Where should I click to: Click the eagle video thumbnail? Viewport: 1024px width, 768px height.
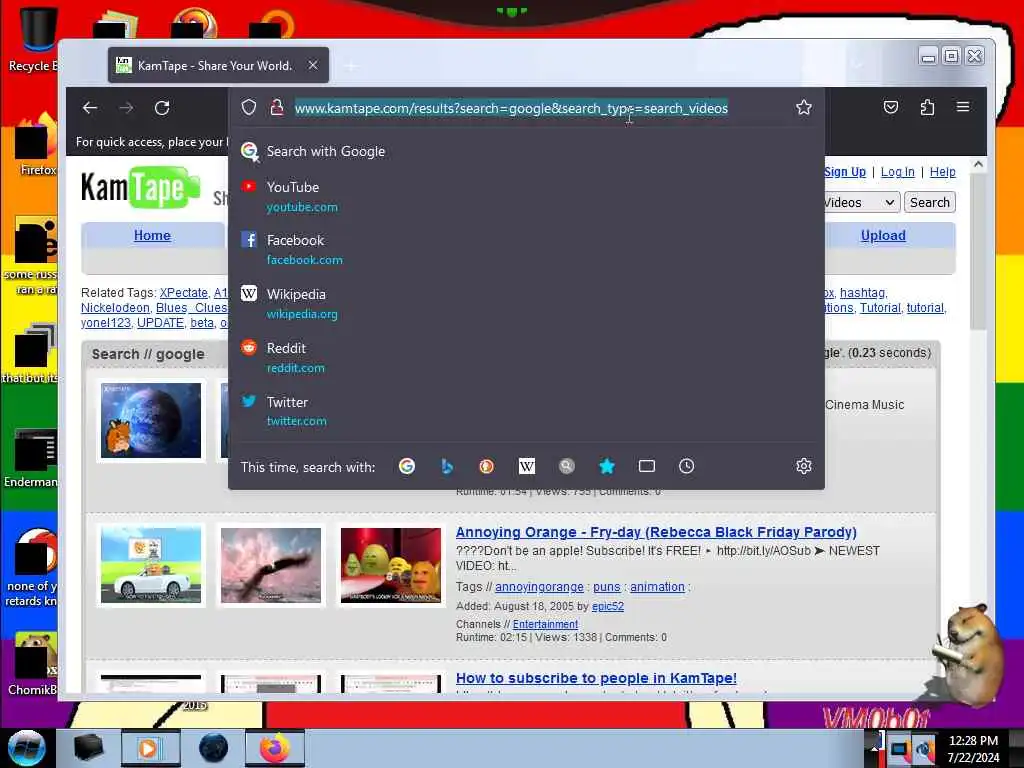click(x=271, y=566)
